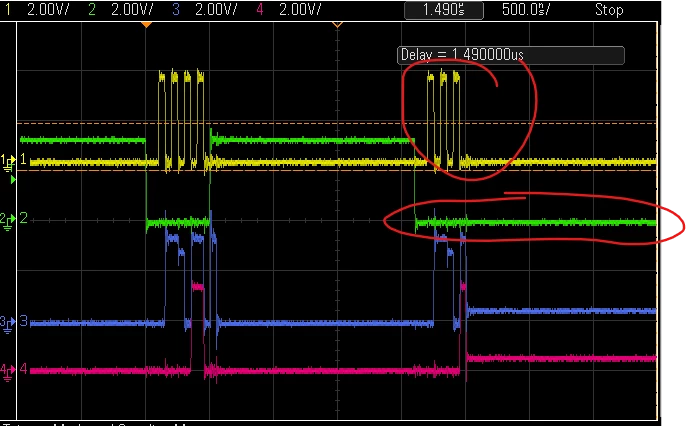Click the Stop run status indicator
This screenshot has width=687, height=426.
pos(609,10)
